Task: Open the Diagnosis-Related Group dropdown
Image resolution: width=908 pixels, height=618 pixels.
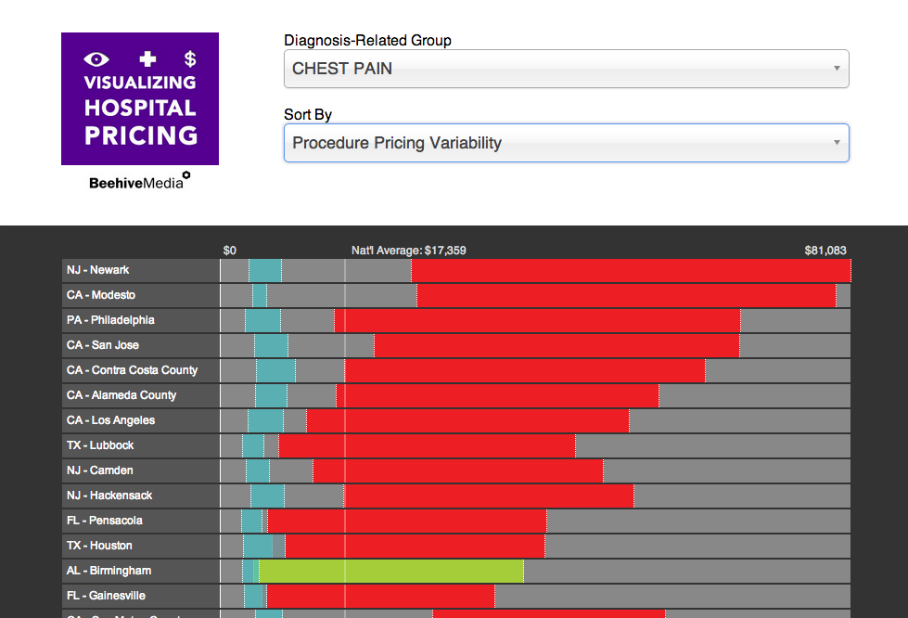Action: [x=566, y=69]
